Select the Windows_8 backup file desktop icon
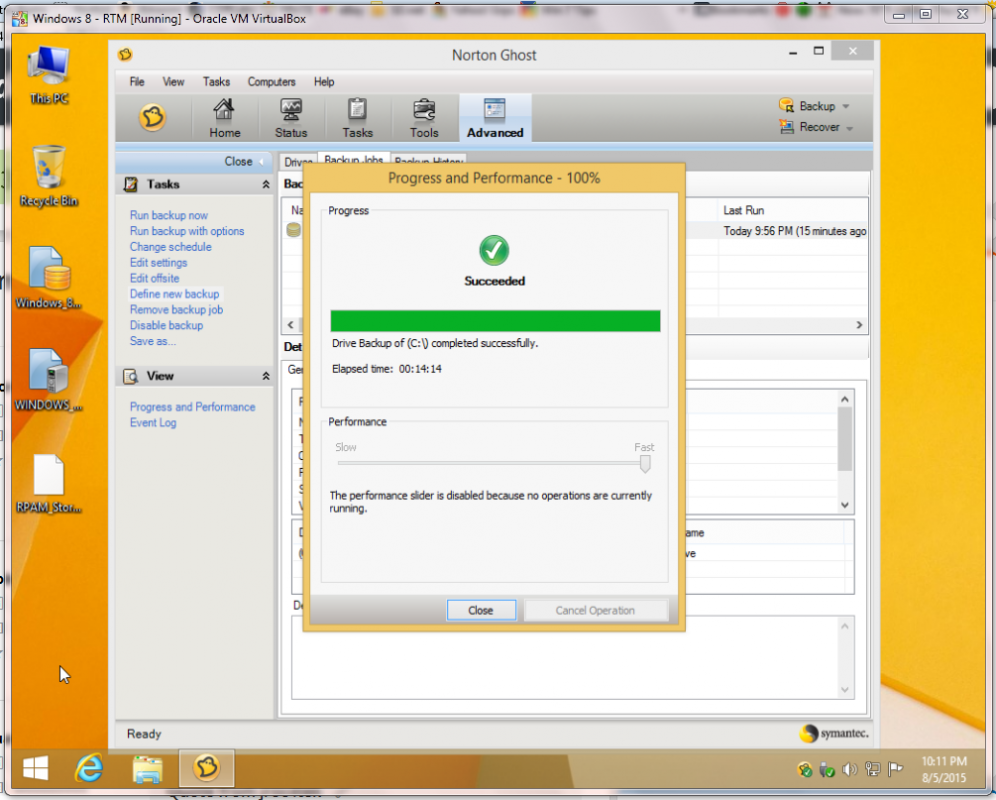The width and height of the screenshot is (996, 800). click(x=49, y=278)
